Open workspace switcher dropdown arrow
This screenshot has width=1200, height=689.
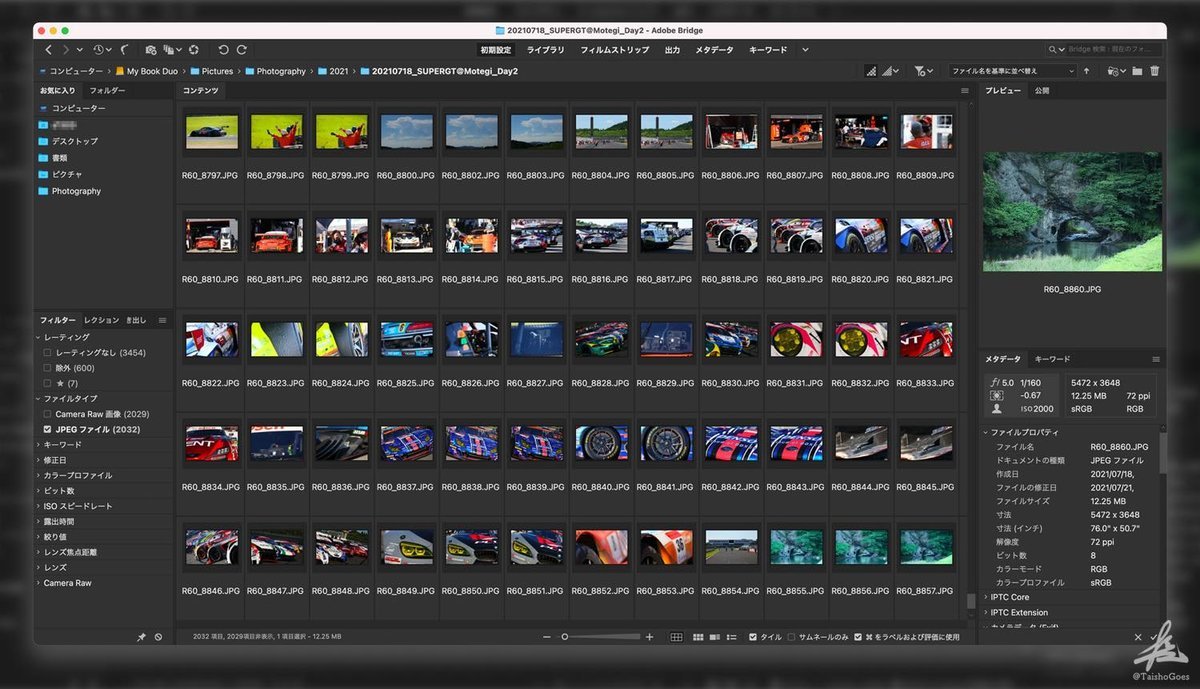point(805,50)
